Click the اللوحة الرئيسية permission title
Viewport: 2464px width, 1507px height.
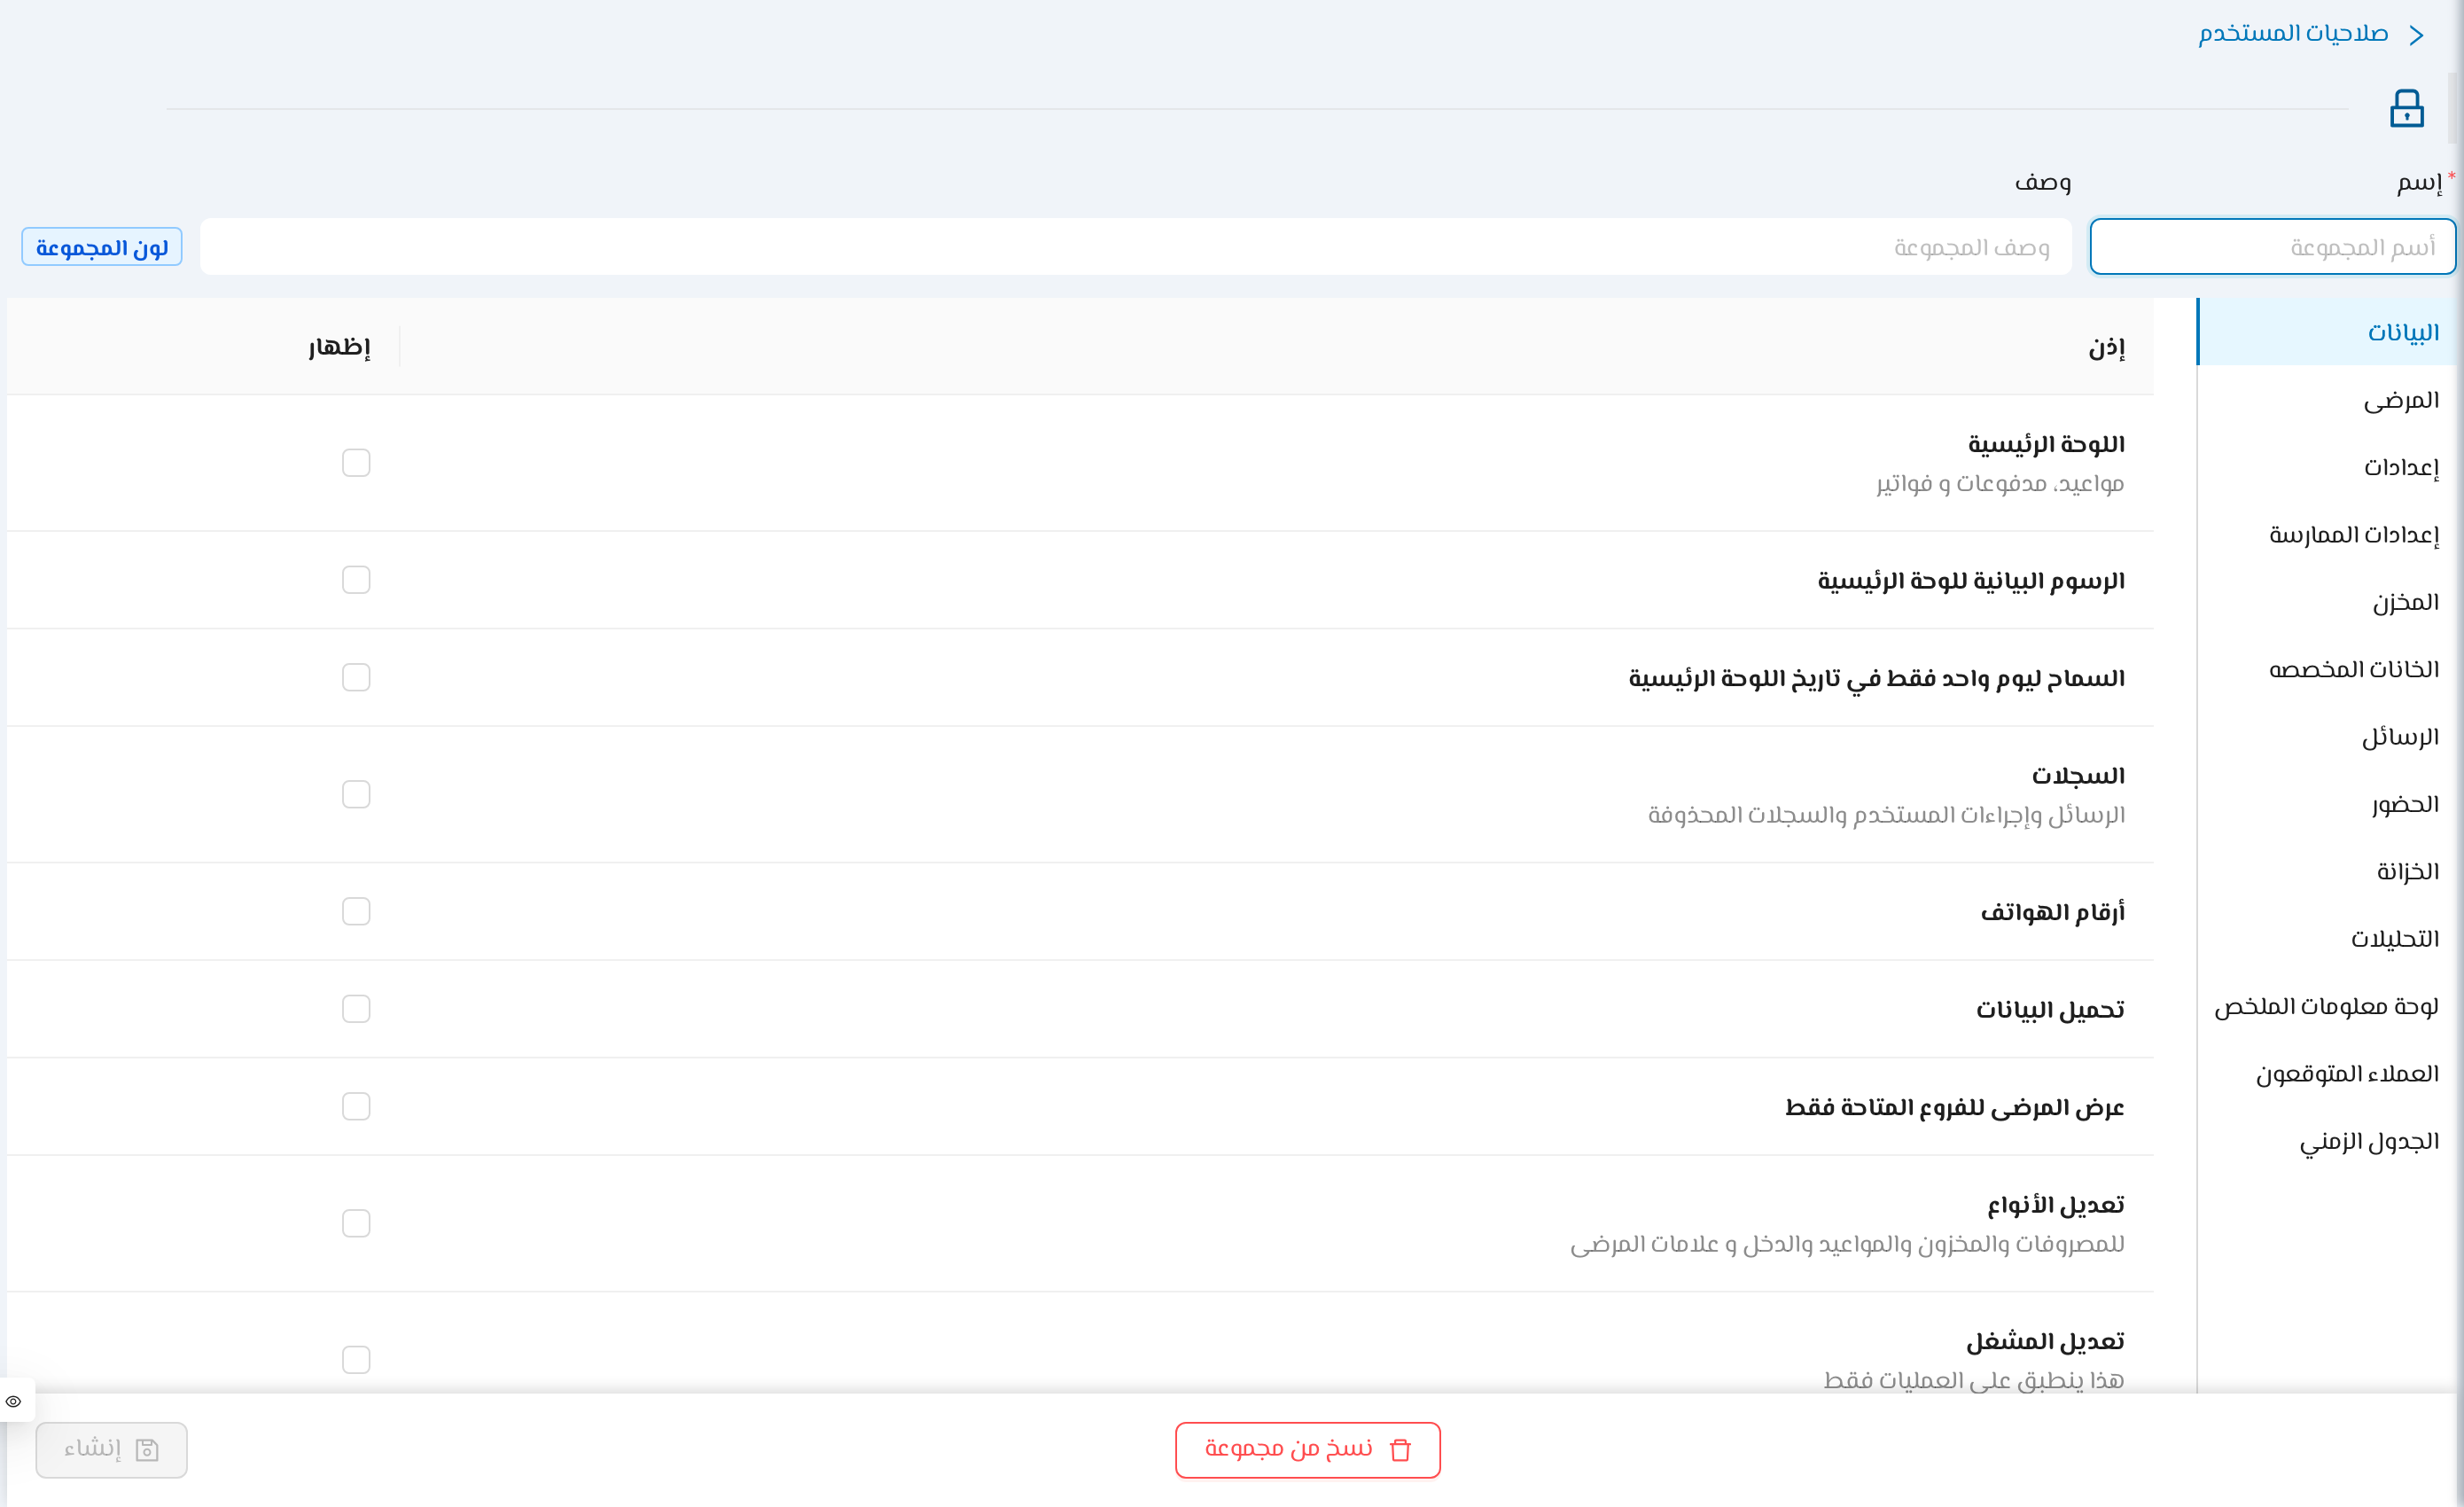click(2046, 444)
